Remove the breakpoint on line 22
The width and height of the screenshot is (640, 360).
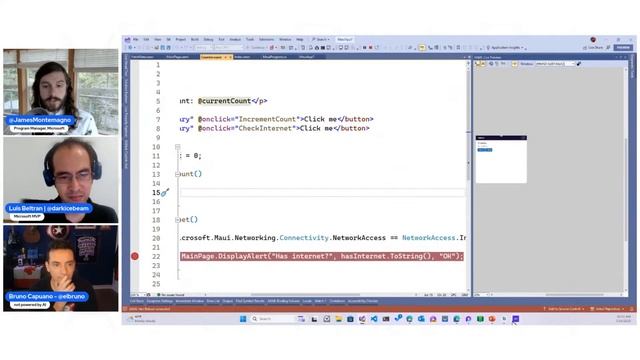click(x=135, y=256)
